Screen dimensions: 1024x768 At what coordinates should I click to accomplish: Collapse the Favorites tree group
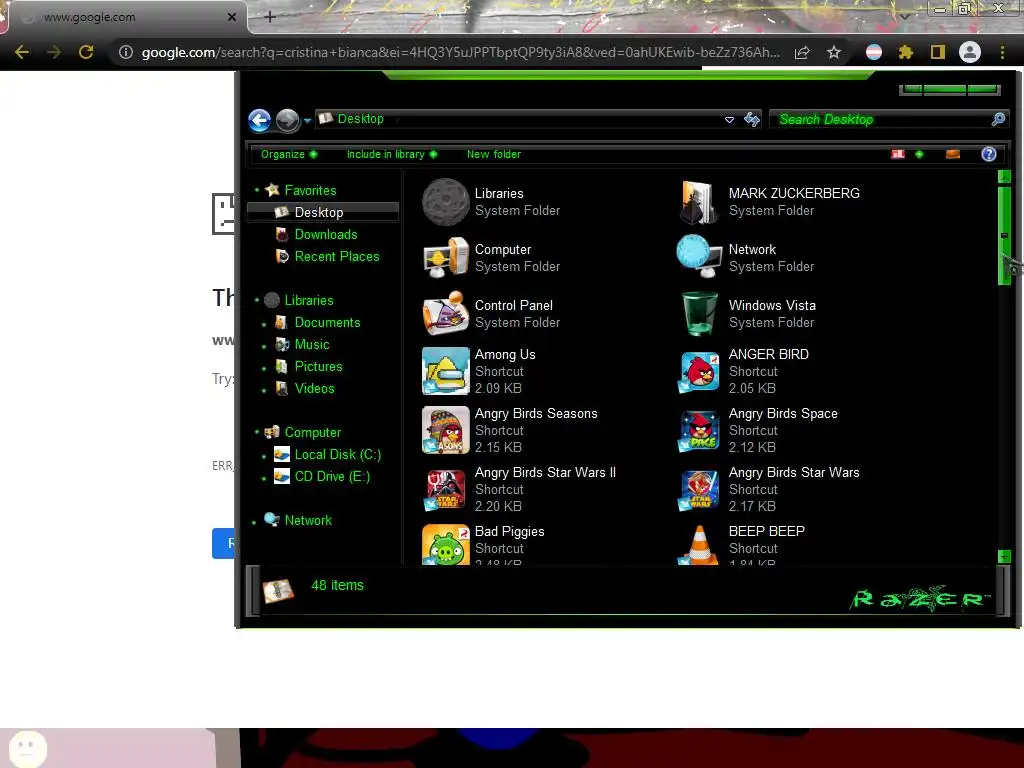point(257,190)
